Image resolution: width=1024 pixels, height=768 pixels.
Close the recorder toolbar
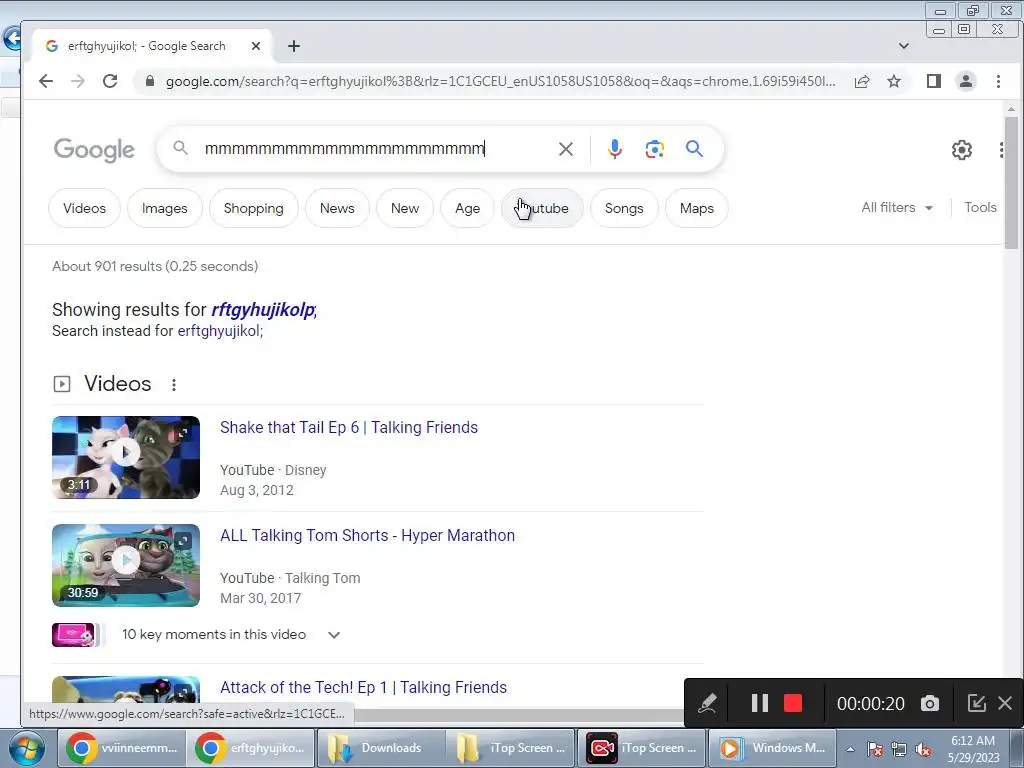1005,703
